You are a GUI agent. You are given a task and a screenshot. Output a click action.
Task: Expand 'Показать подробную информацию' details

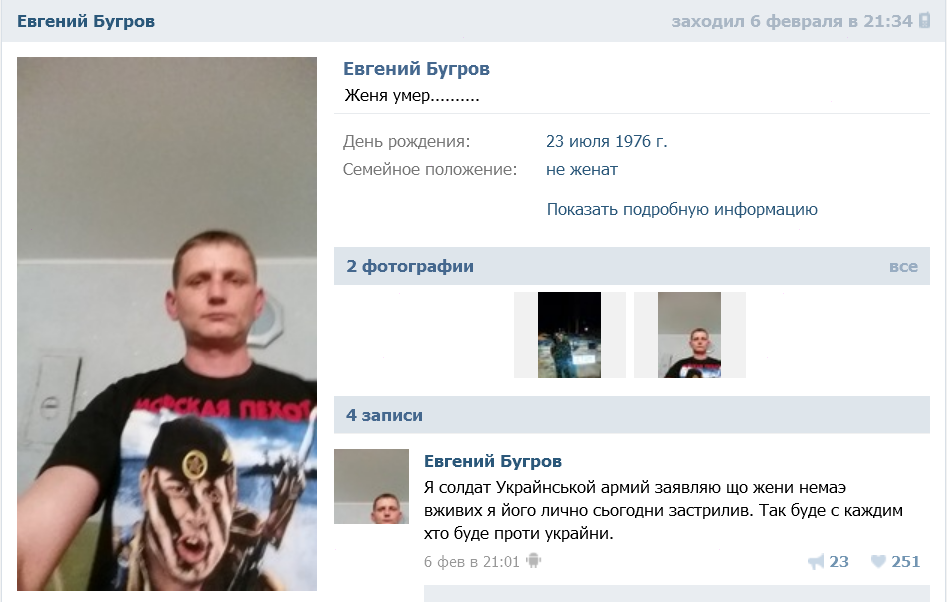[682, 209]
